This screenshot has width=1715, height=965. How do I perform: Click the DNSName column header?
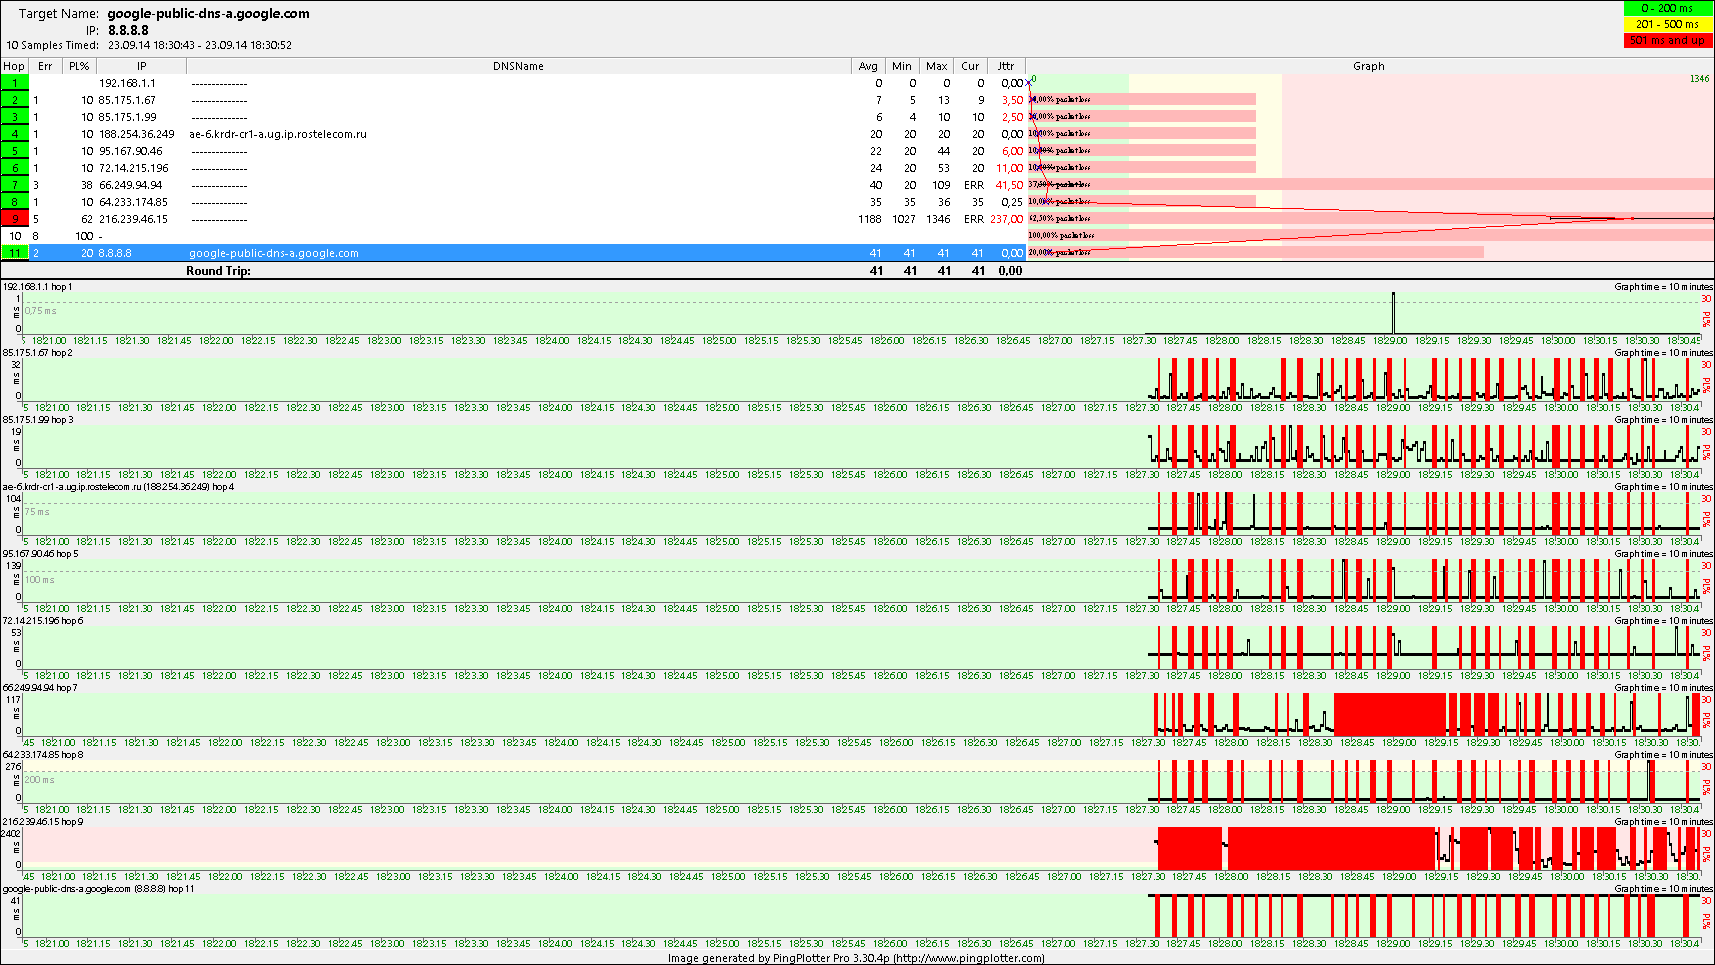(x=518, y=66)
